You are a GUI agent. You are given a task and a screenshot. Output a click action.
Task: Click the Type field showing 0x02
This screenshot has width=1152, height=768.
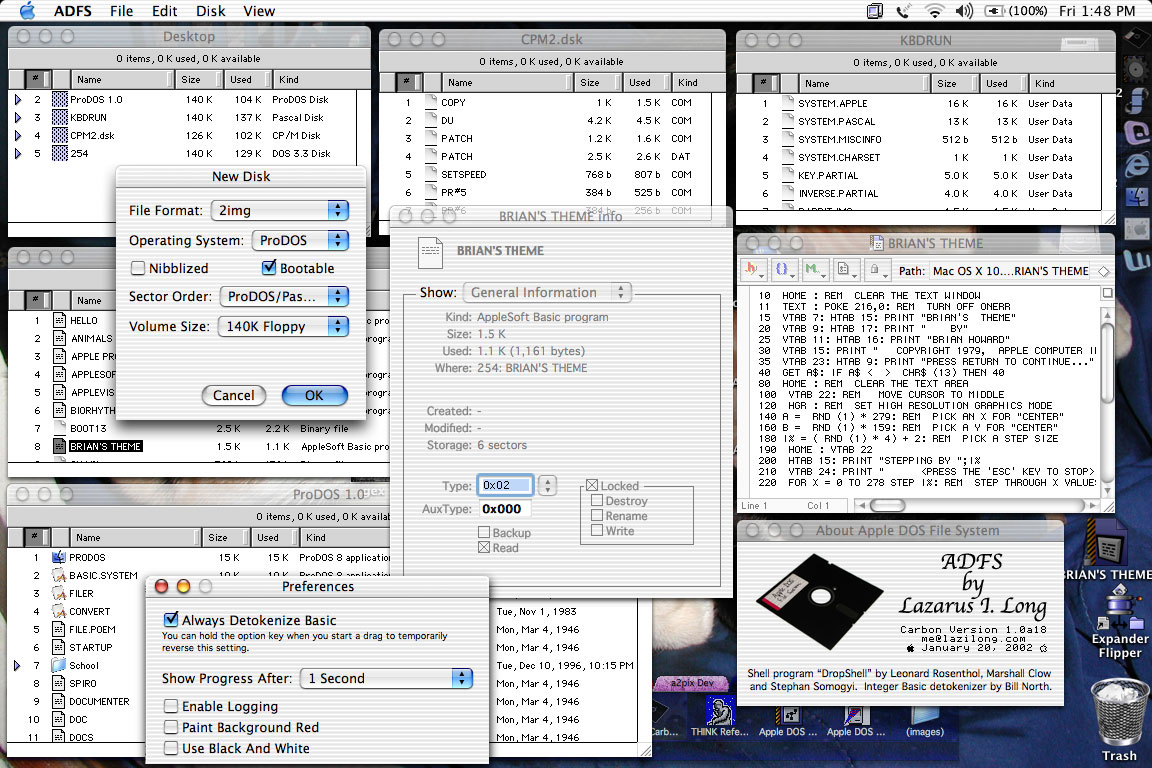tap(505, 485)
